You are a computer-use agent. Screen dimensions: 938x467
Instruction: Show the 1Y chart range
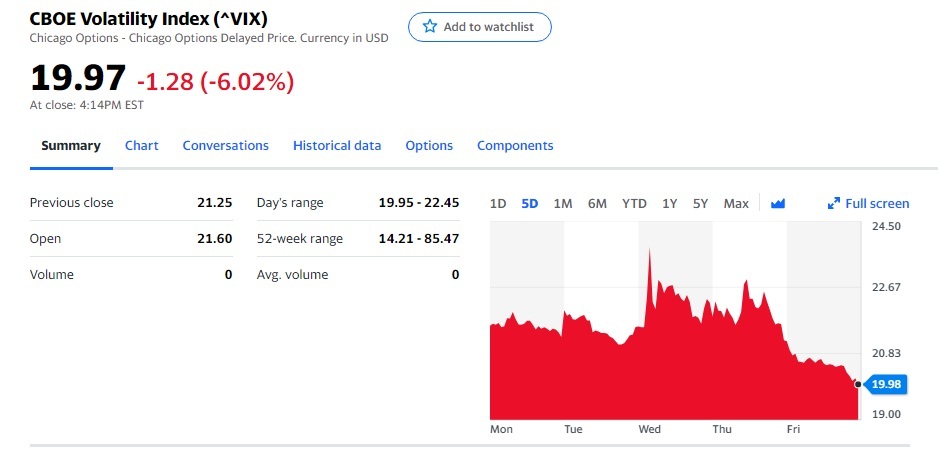670,204
